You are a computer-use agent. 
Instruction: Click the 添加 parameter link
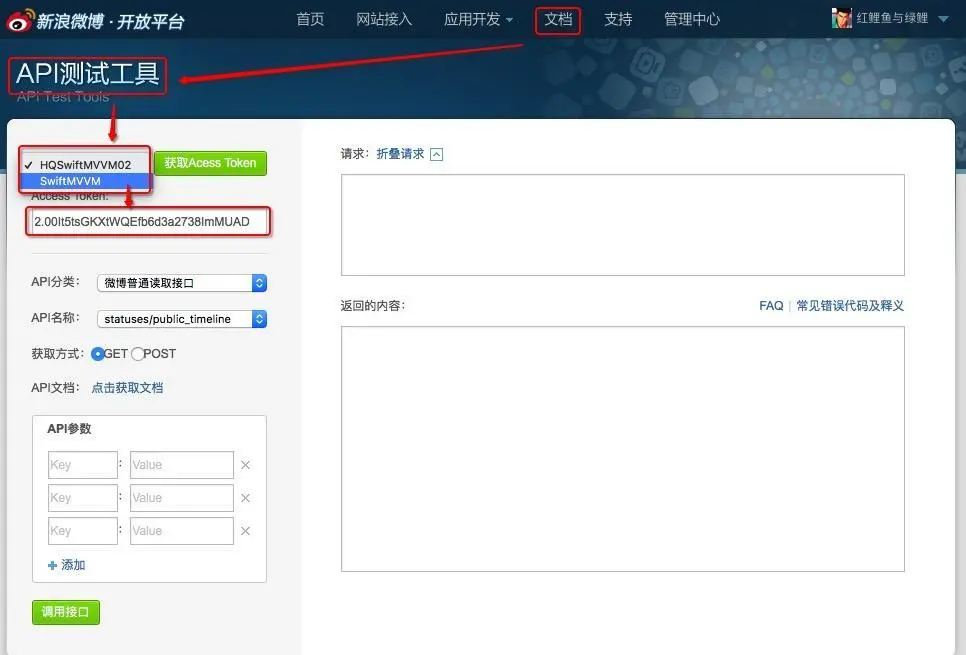pyautogui.click(x=73, y=565)
